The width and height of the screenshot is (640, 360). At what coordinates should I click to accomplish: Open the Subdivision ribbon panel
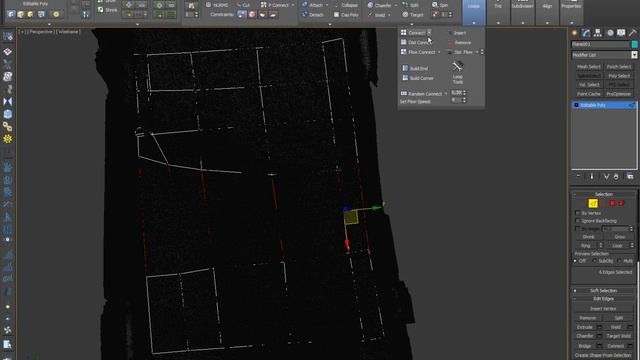point(522,12)
